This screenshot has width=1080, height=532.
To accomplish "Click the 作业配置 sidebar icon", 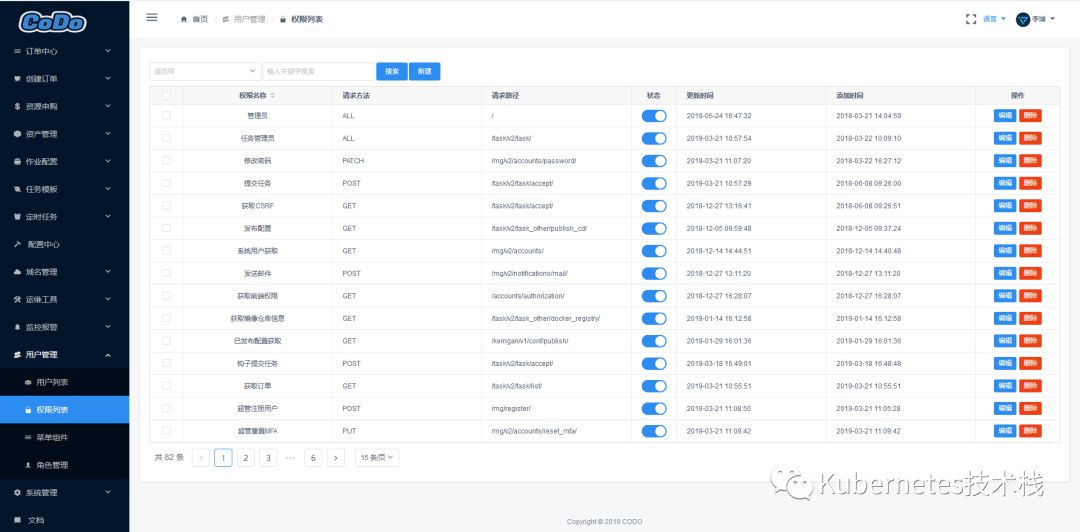I will pos(18,161).
